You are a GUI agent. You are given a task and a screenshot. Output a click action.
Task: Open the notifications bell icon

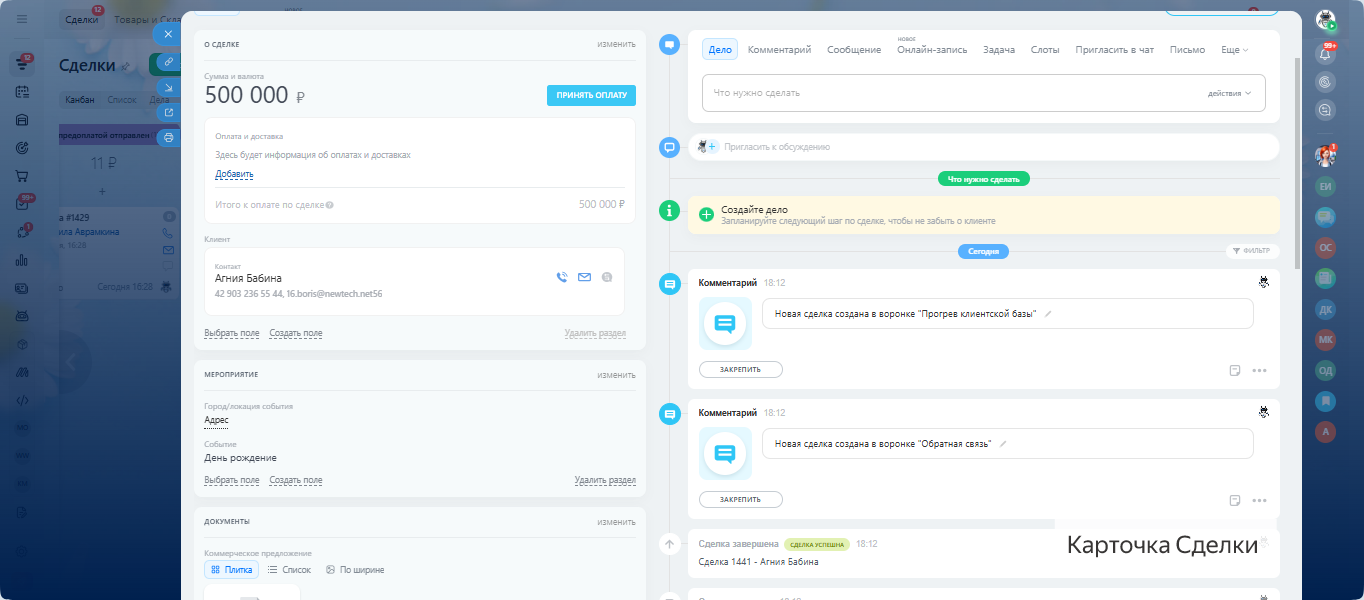pos(1326,55)
